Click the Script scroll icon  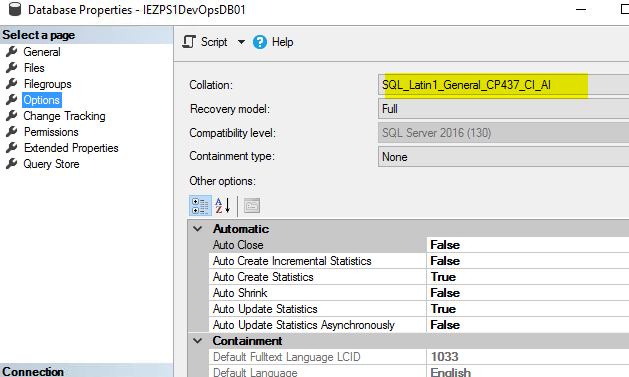pos(189,42)
